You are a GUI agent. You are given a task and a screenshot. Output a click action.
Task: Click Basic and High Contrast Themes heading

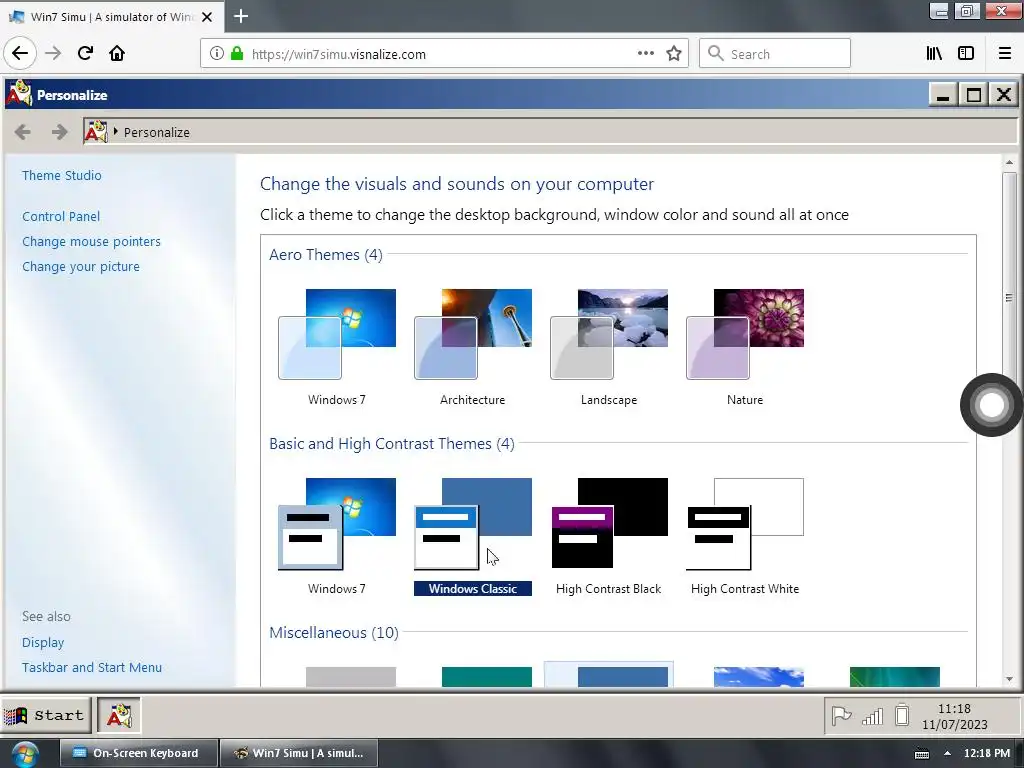[x=392, y=444]
